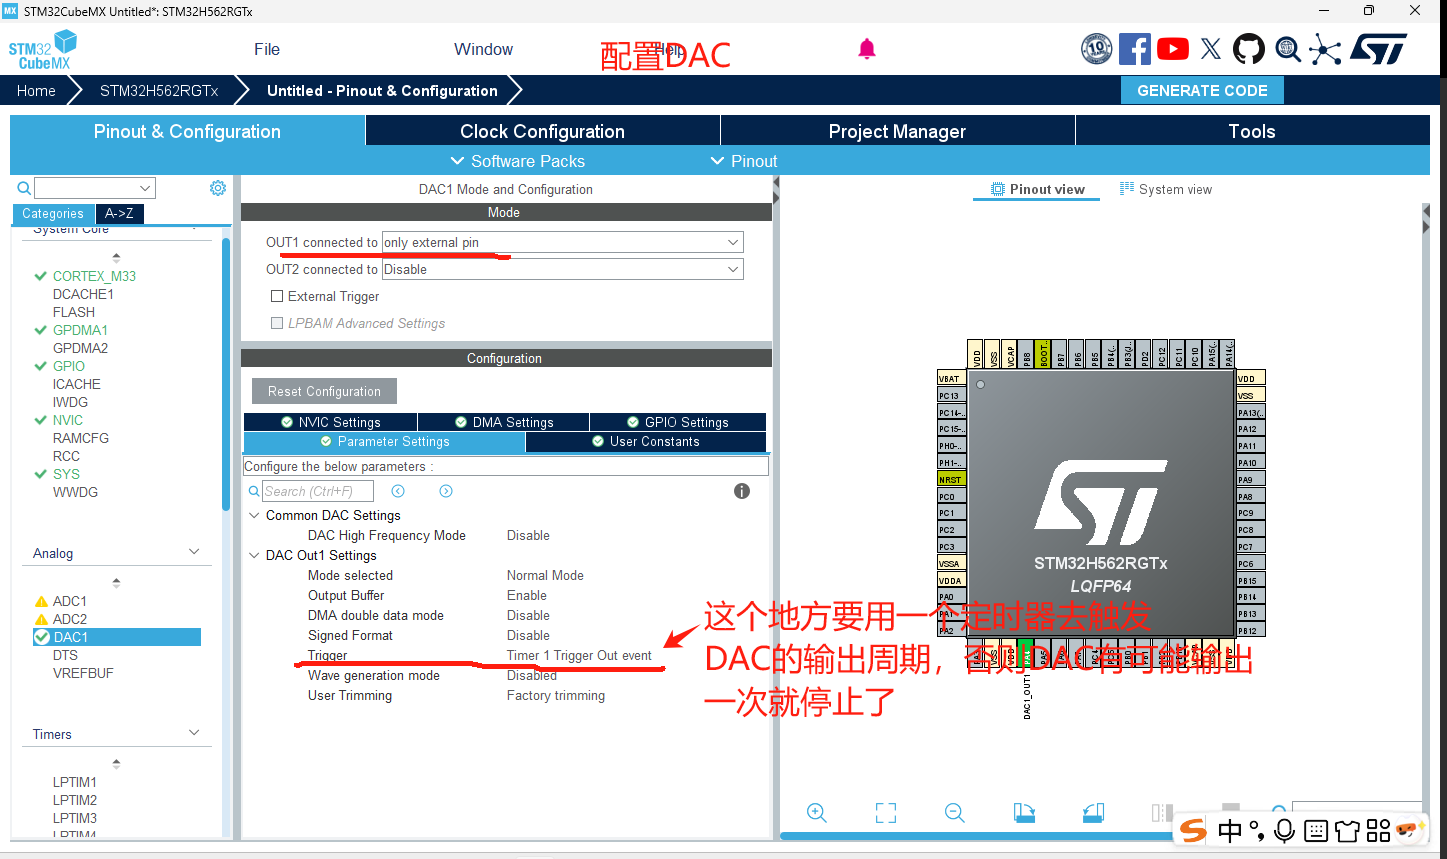This screenshot has width=1447, height=859.
Task: Click GENERATE CODE button
Action: coord(1202,90)
